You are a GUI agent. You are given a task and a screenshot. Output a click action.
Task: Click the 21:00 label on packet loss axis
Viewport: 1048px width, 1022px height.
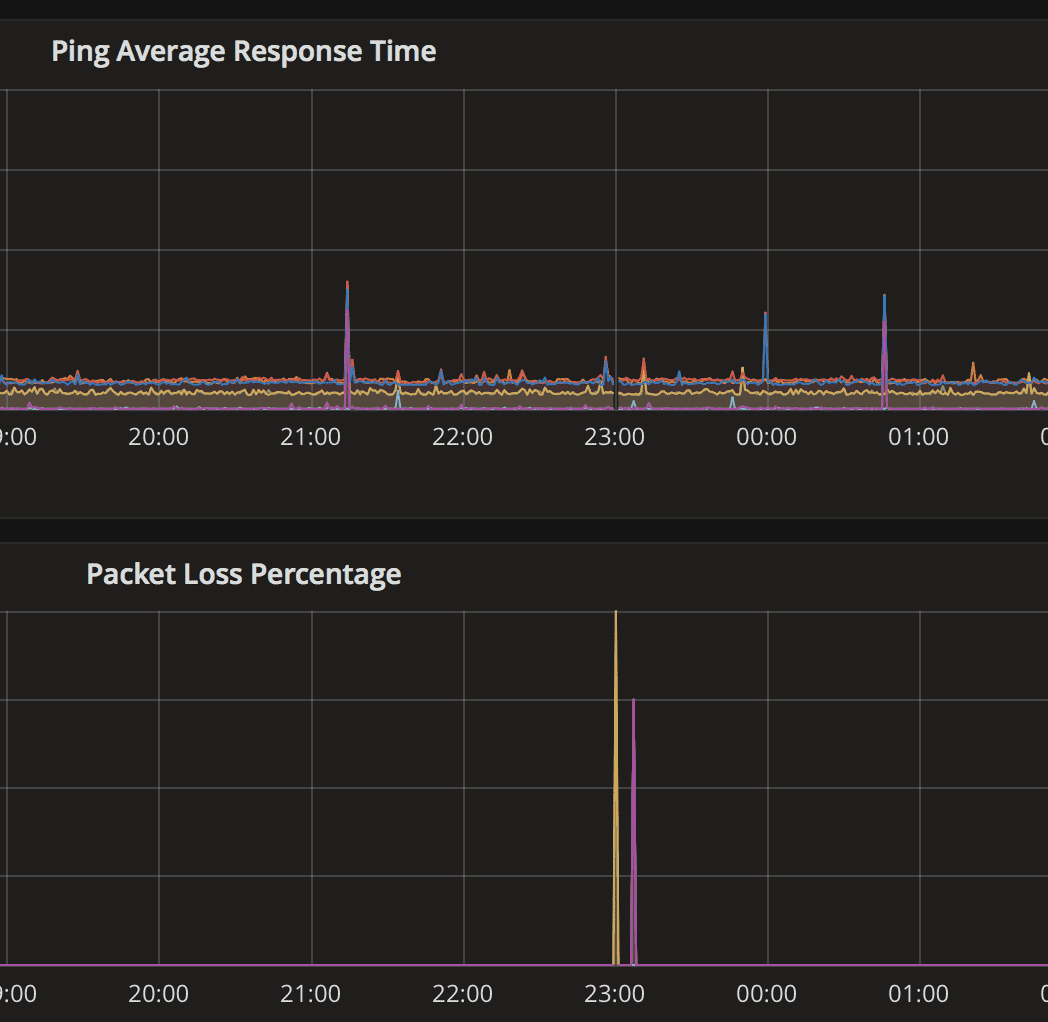311,994
